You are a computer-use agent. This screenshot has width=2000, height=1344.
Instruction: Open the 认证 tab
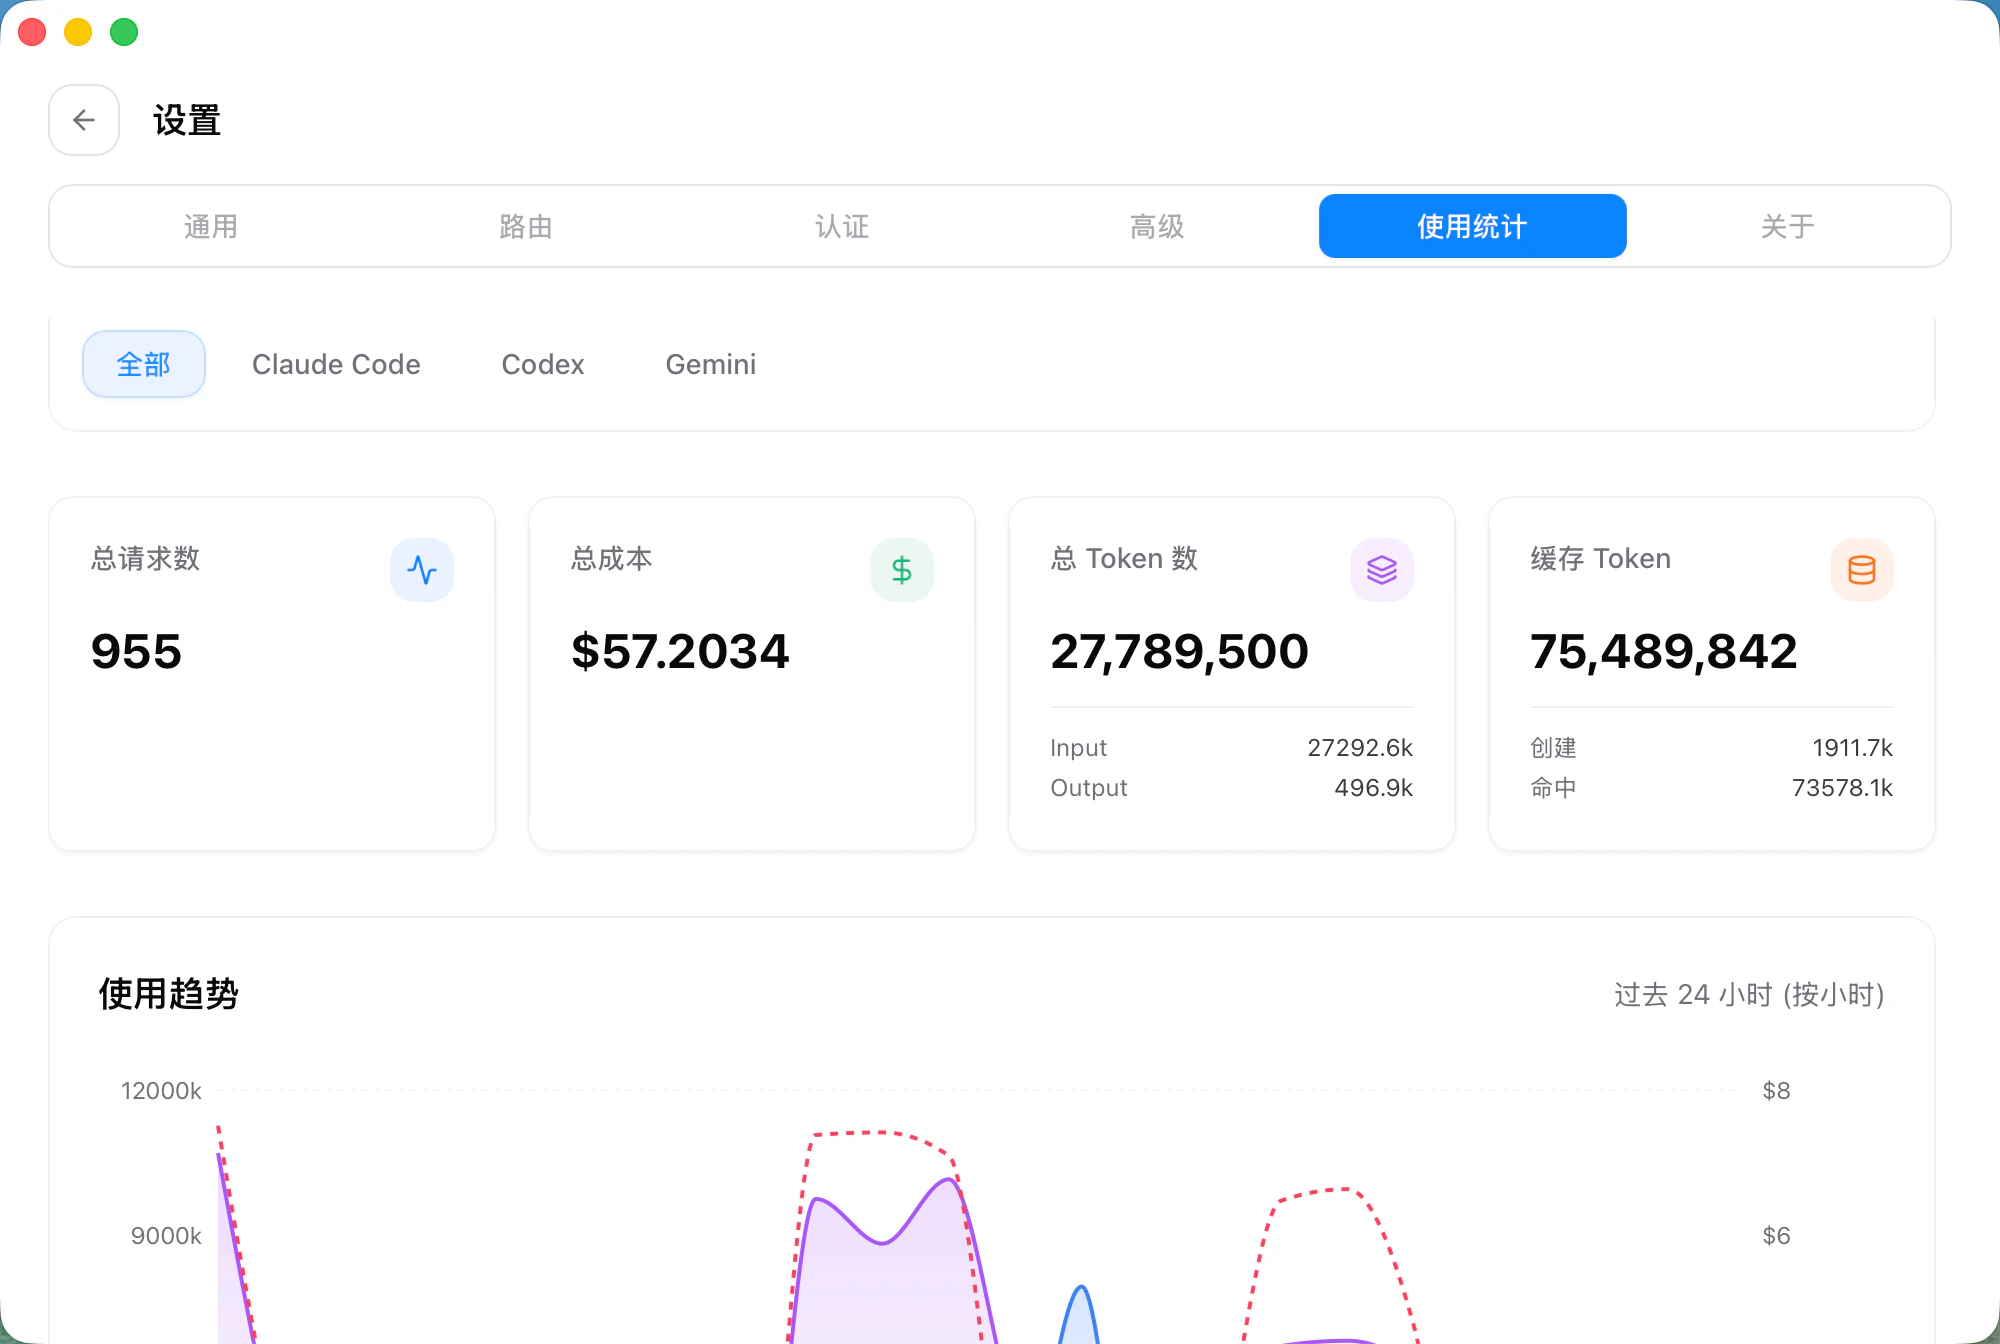tap(841, 226)
